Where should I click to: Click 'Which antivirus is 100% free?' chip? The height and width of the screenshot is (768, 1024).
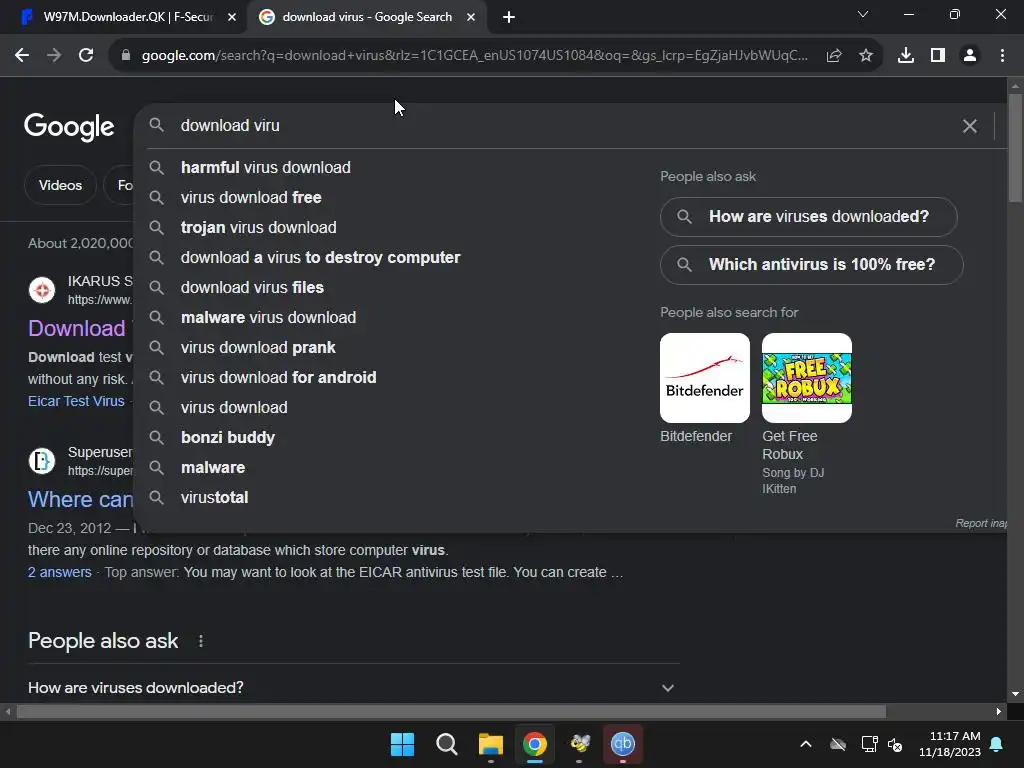pos(811,265)
